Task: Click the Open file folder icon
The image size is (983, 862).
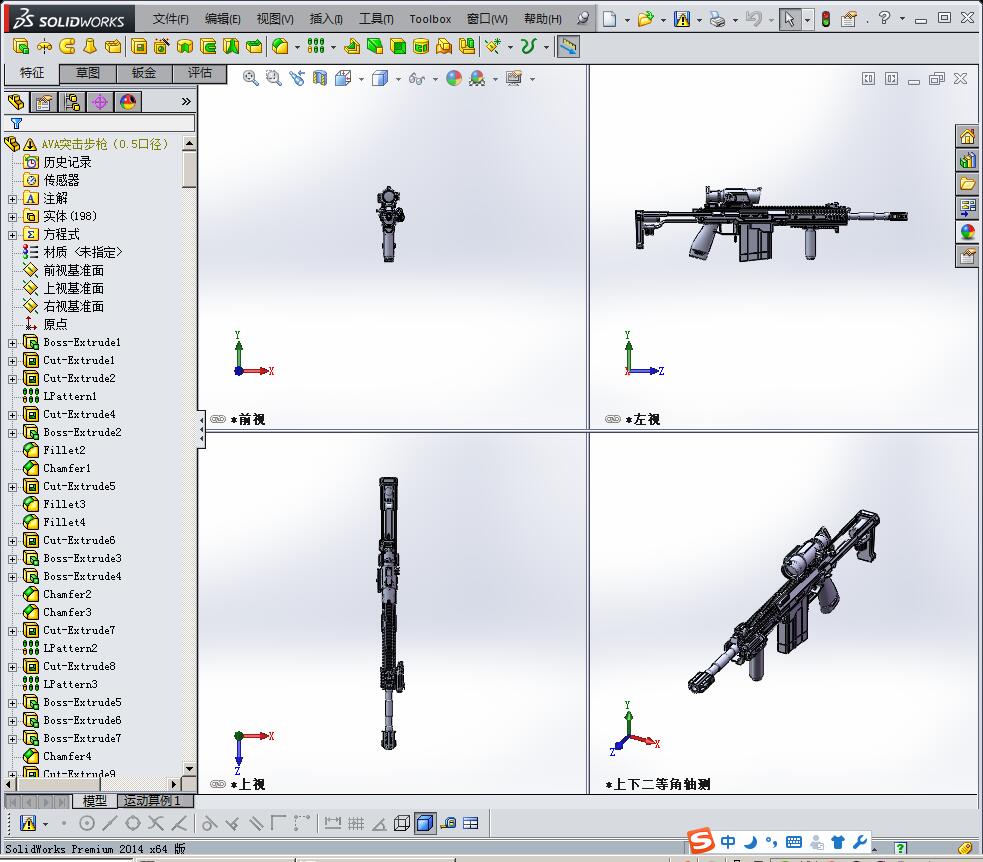Action: [x=645, y=19]
